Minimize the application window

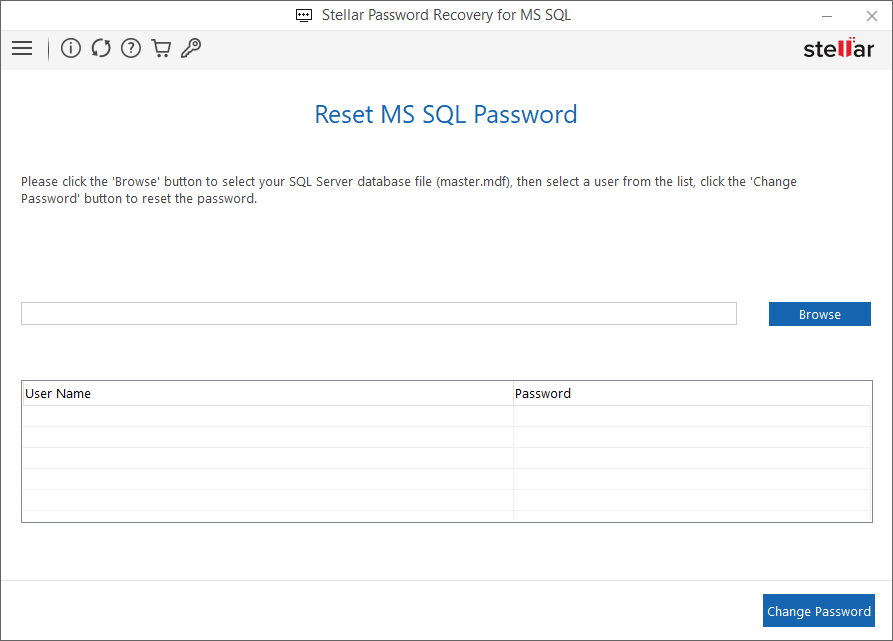click(826, 15)
